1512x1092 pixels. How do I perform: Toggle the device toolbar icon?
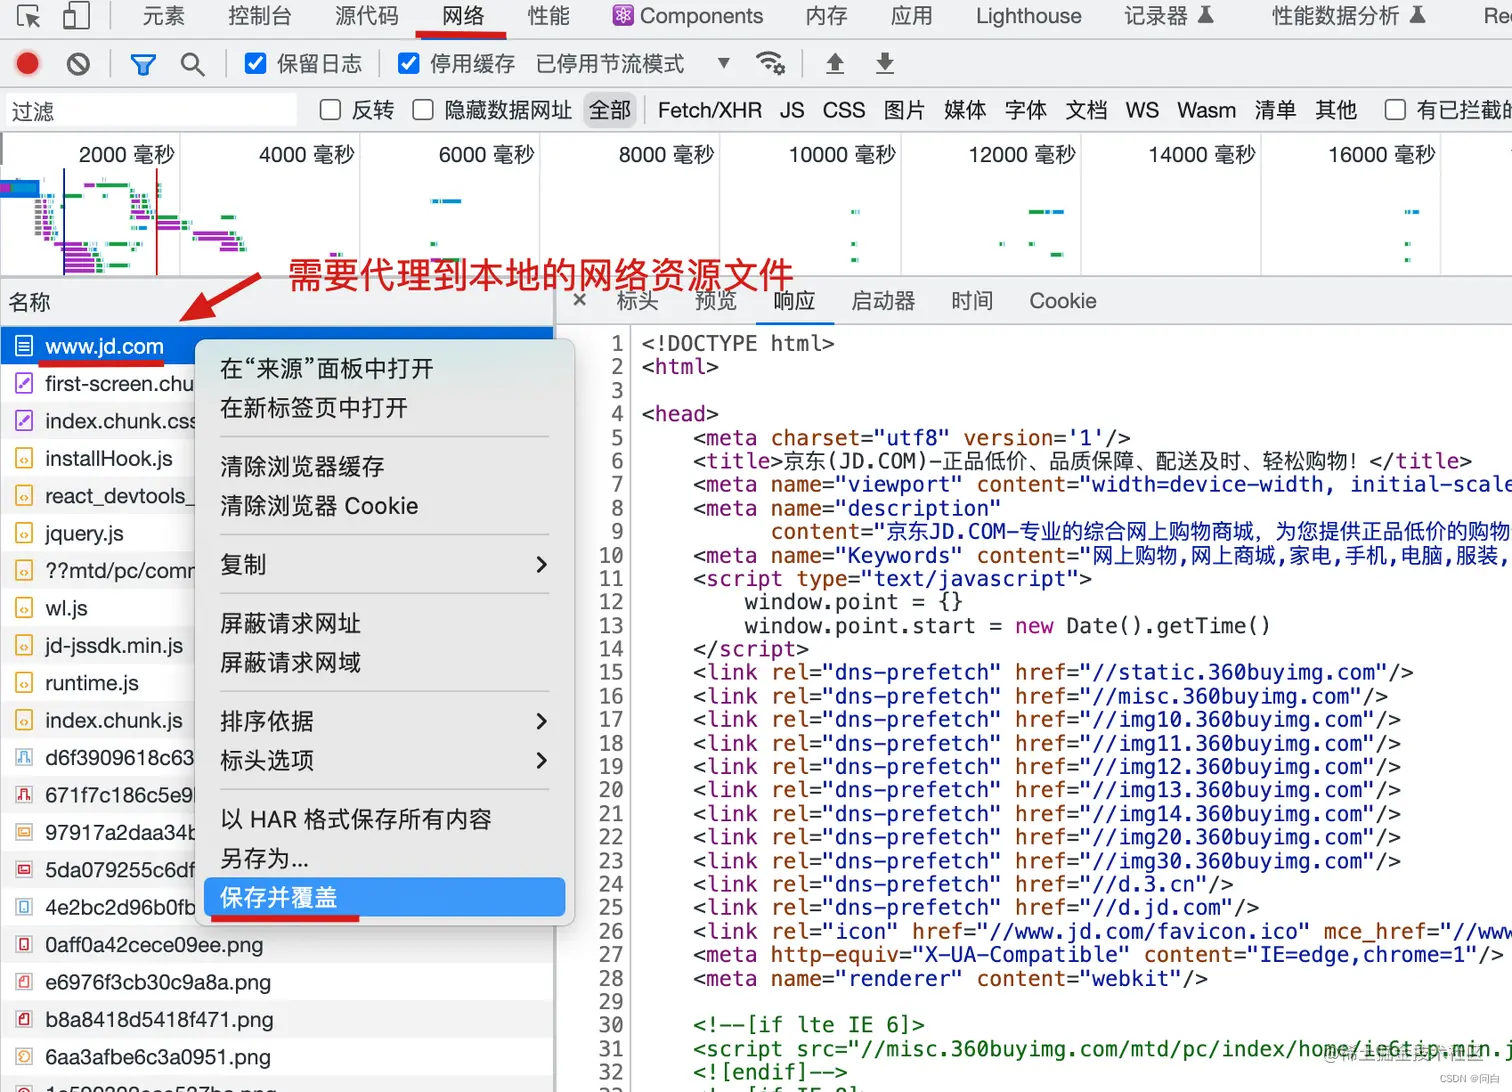coord(76,16)
